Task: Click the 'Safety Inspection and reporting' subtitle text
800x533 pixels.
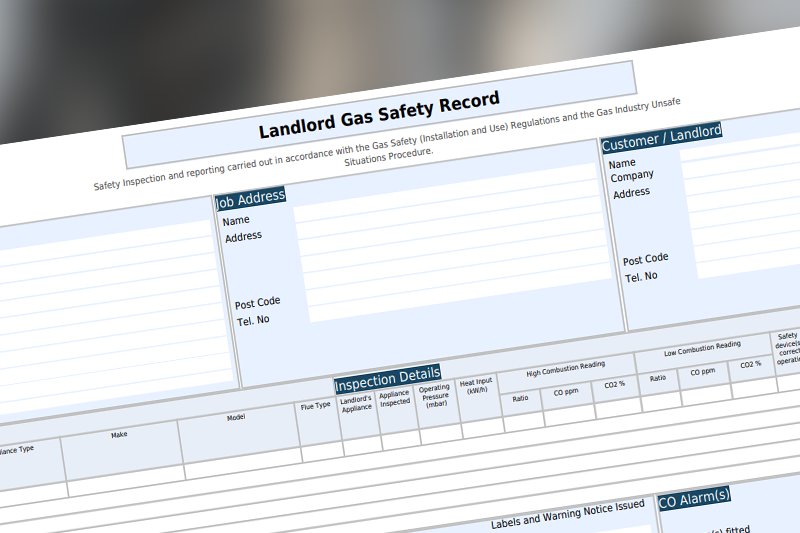Action: pos(387,144)
